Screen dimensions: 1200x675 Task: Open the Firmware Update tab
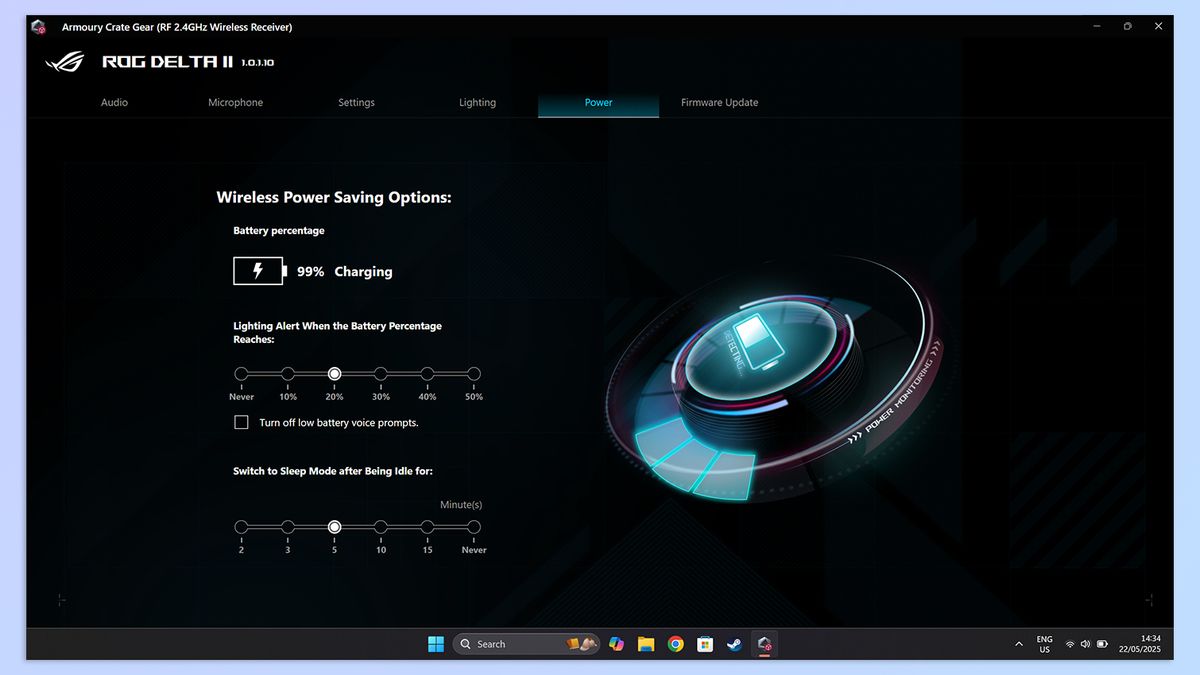click(x=719, y=102)
